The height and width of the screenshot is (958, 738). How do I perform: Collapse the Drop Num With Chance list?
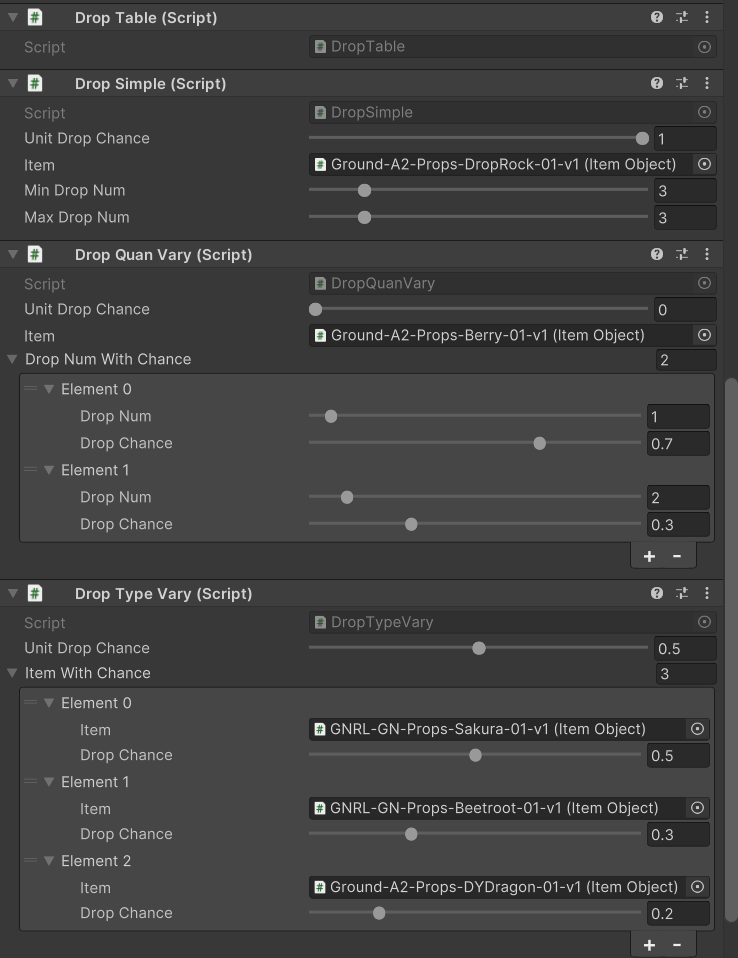pyautogui.click(x=12, y=359)
